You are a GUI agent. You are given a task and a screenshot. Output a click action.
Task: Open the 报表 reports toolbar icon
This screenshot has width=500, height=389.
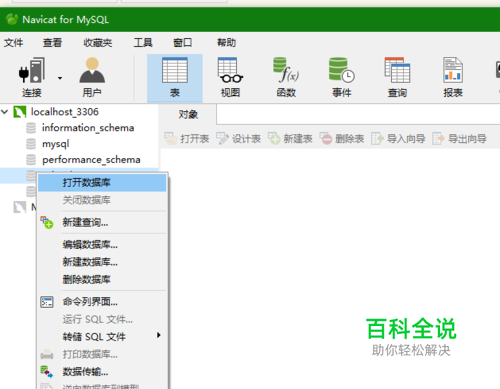click(453, 77)
